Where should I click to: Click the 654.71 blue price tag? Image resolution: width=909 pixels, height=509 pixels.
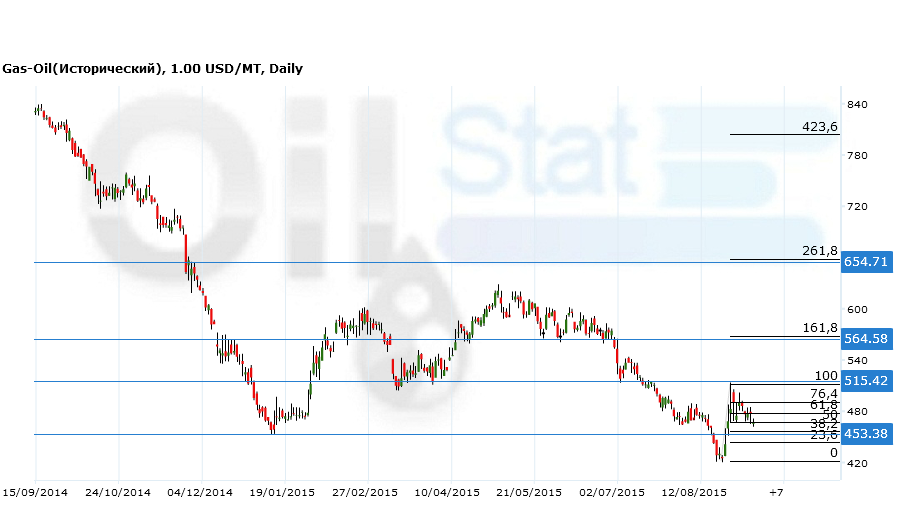point(866,262)
